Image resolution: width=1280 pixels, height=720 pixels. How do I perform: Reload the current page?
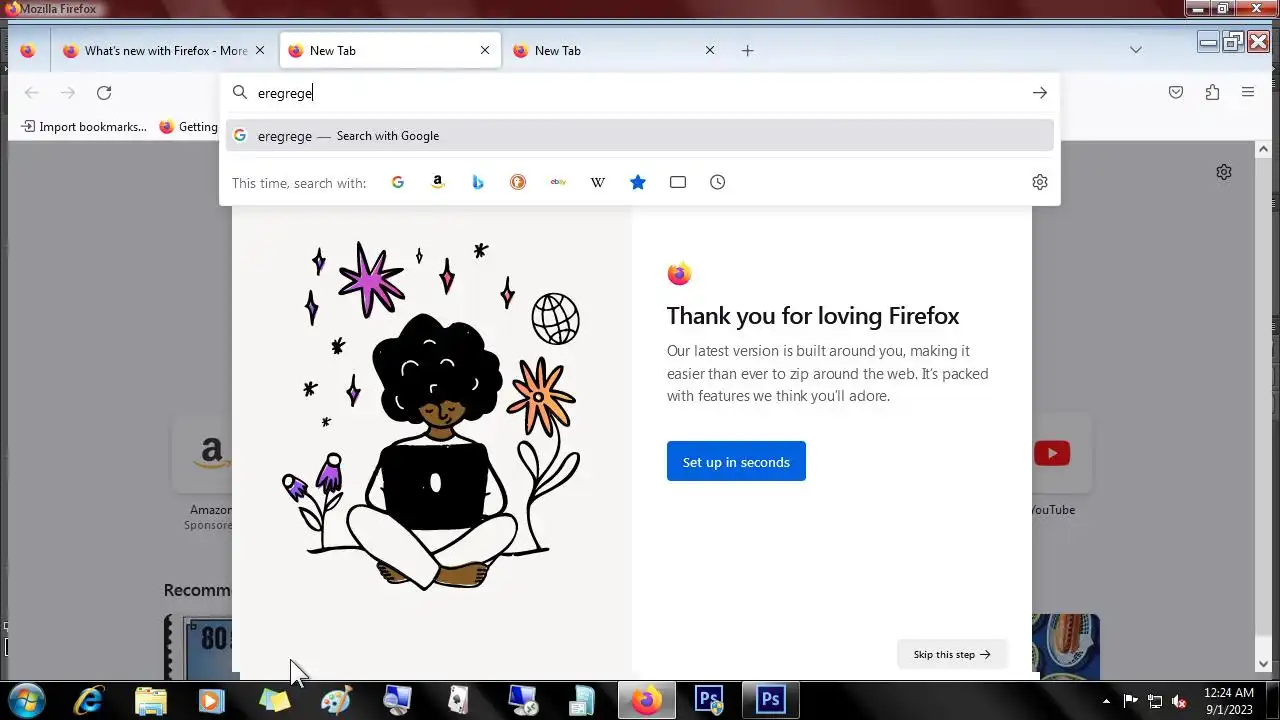[104, 93]
